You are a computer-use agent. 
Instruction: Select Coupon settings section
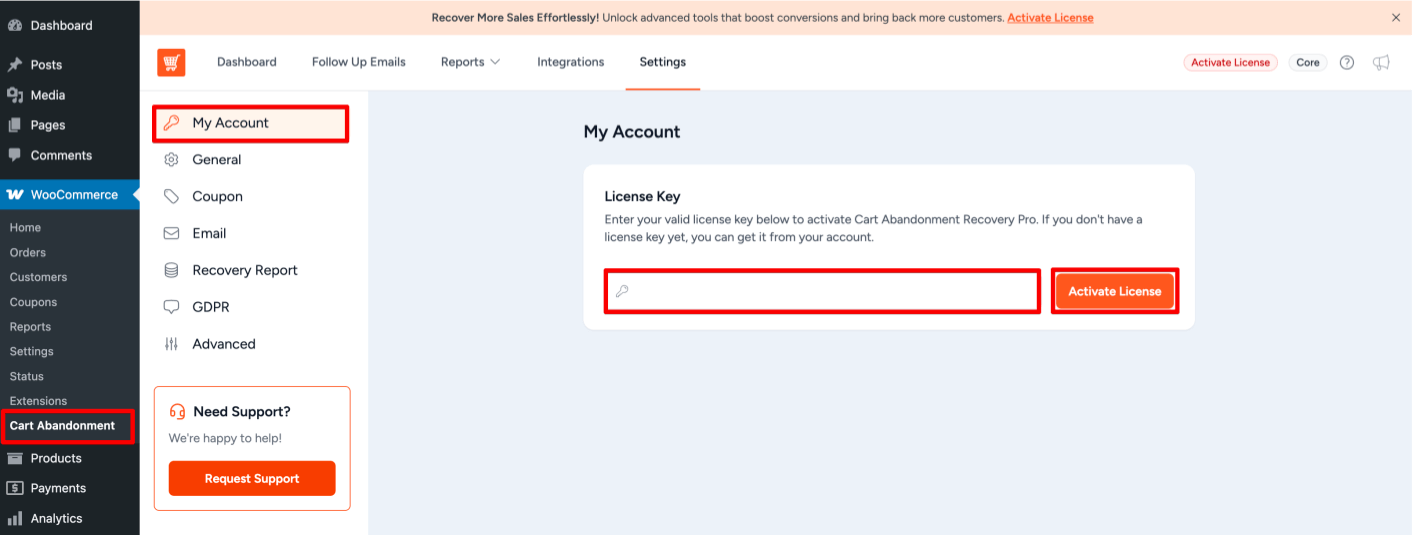[x=217, y=197]
